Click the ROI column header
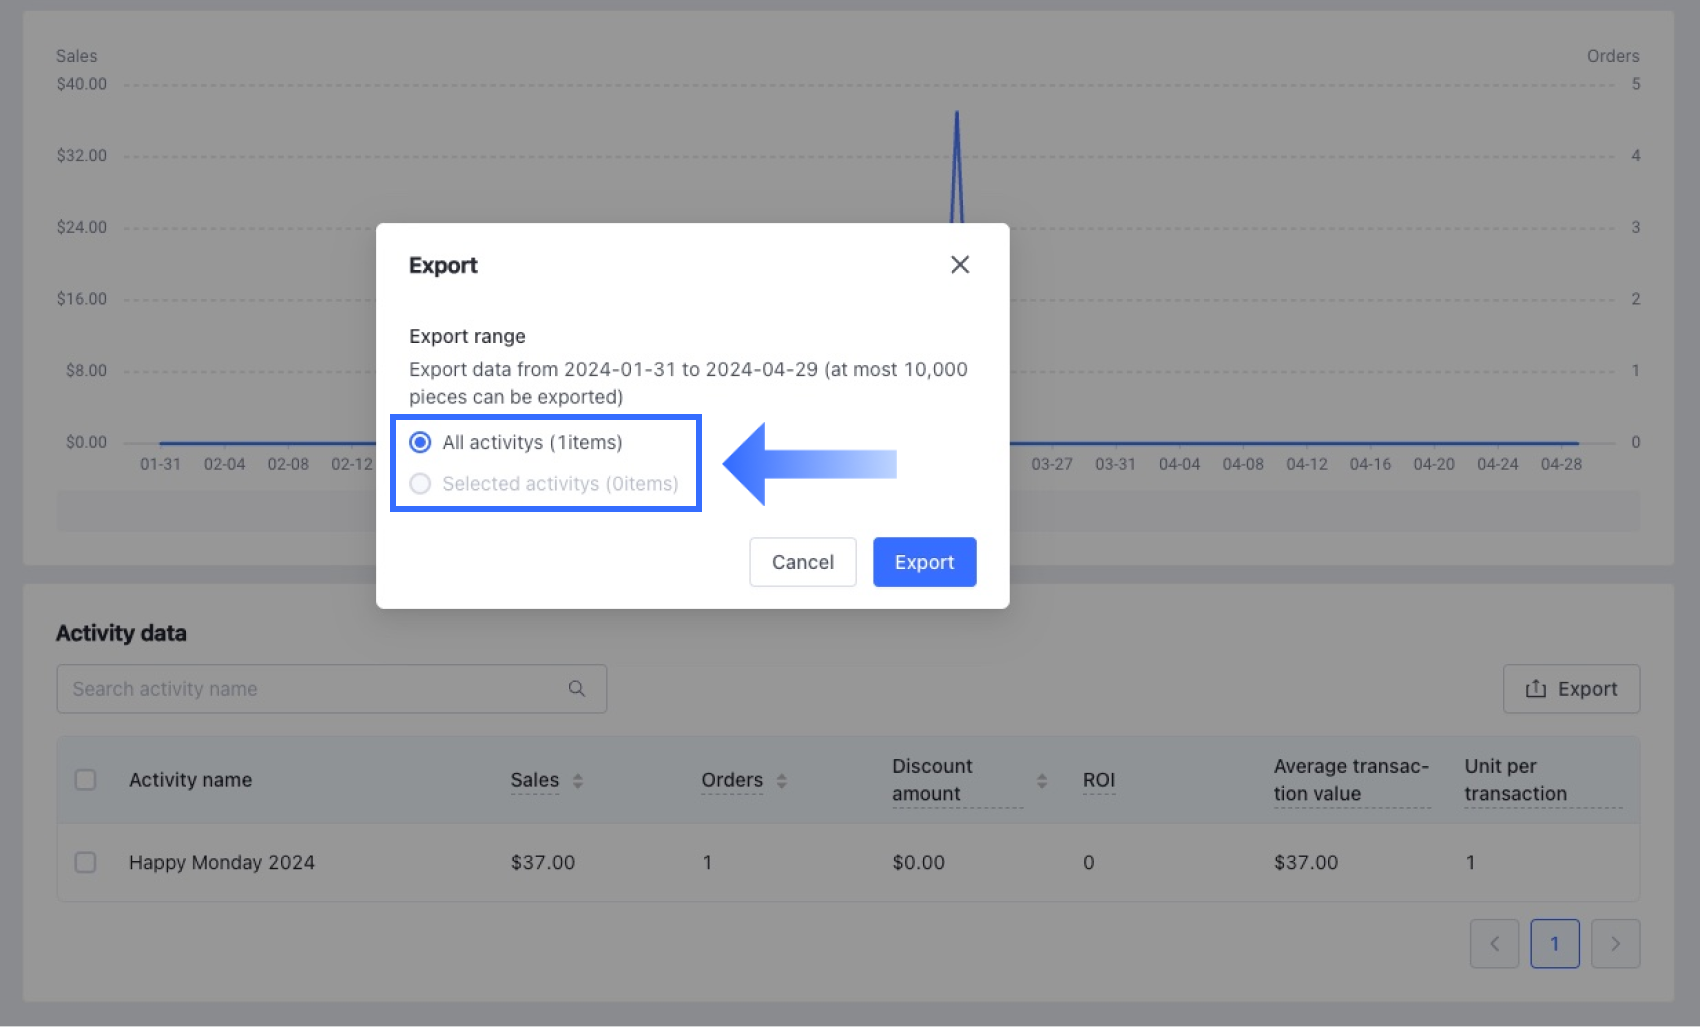 coord(1098,780)
